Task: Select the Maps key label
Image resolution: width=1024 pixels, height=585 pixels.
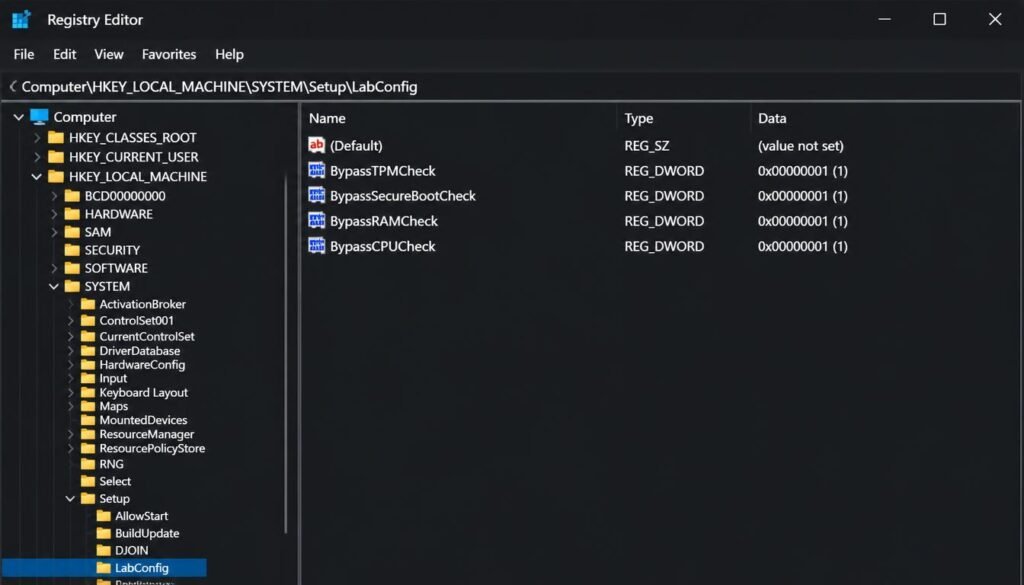Action: pyautogui.click(x=114, y=406)
